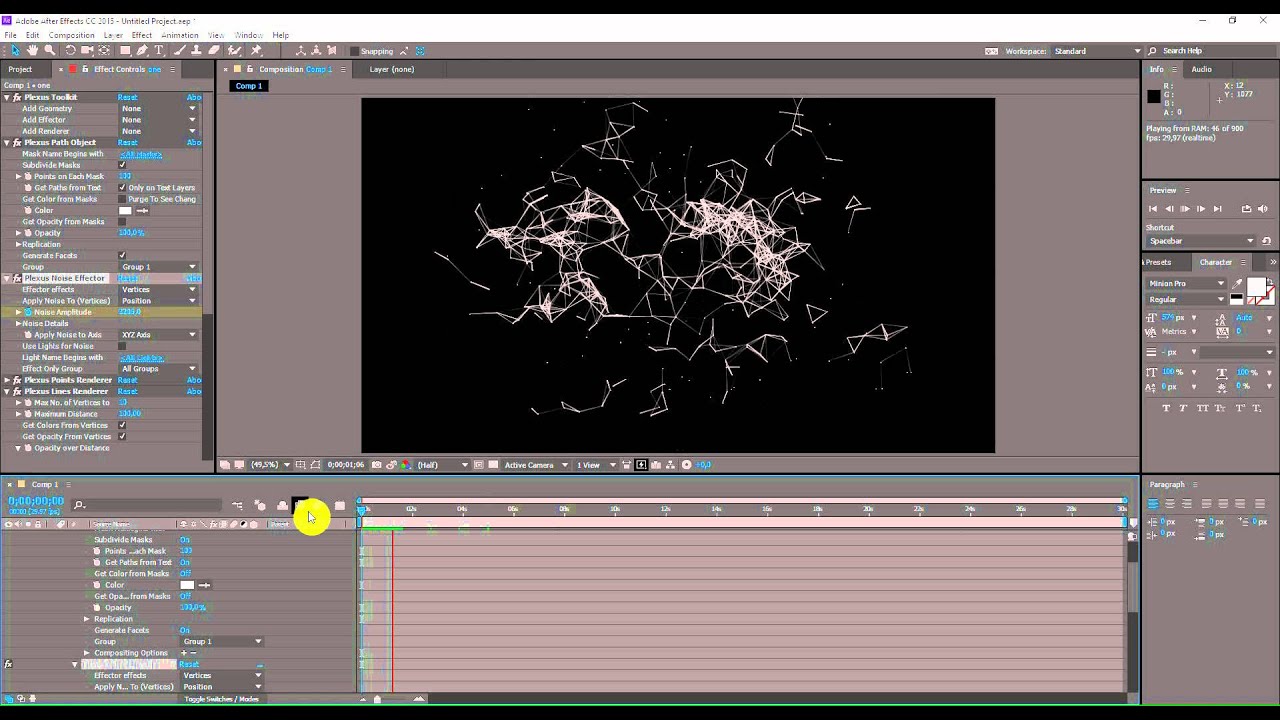
Task: Click Toggle Switches / Modes button
Action: tap(221, 699)
